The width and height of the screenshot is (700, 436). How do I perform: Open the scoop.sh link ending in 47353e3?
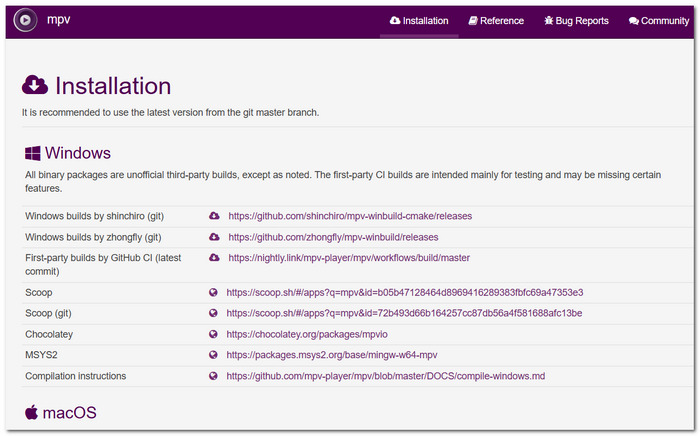[x=404, y=292]
